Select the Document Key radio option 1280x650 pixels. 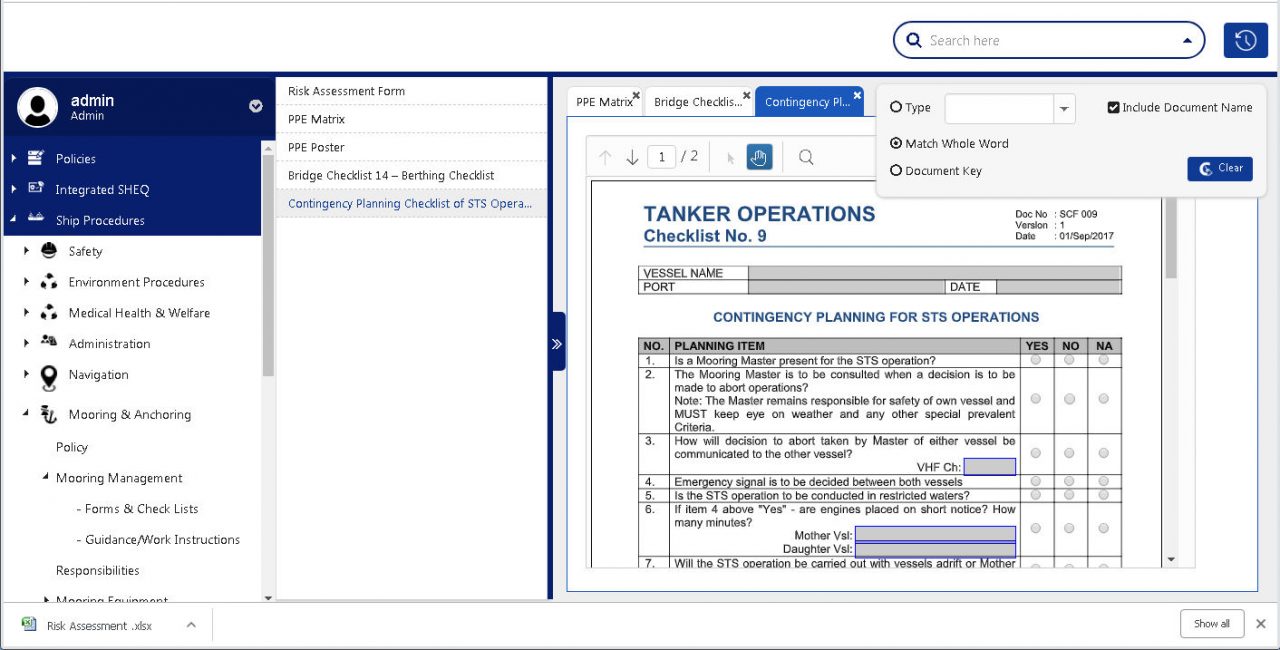point(896,171)
